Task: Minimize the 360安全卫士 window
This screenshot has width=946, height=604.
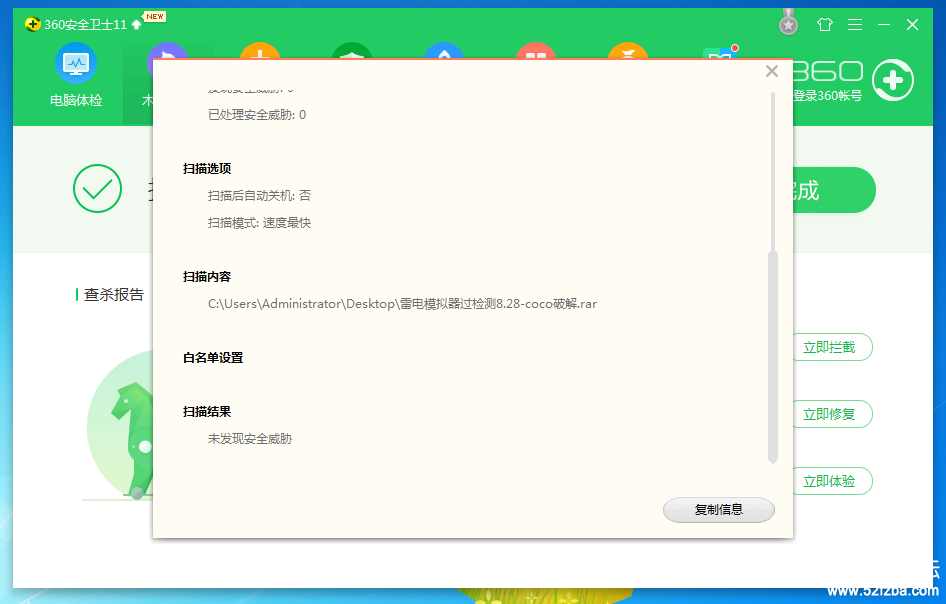Action: click(x=884, y=24)
